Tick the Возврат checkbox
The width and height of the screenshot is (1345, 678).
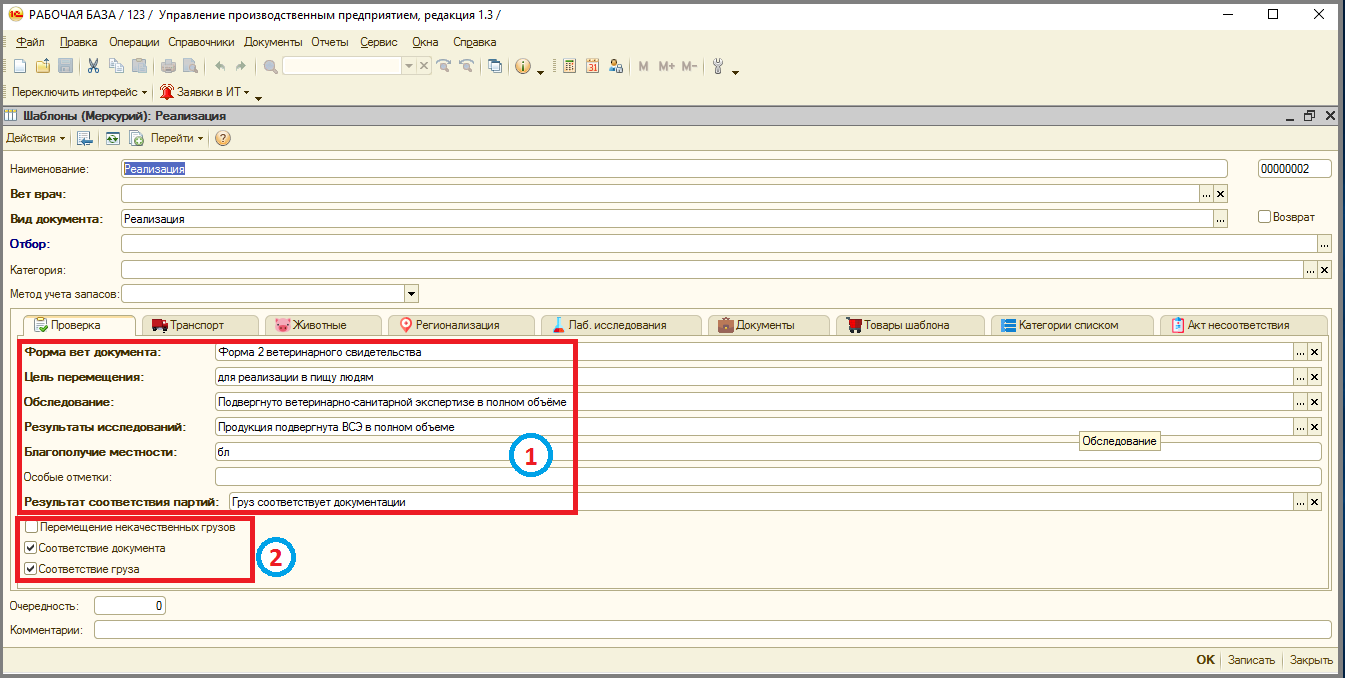[1264, 217]
